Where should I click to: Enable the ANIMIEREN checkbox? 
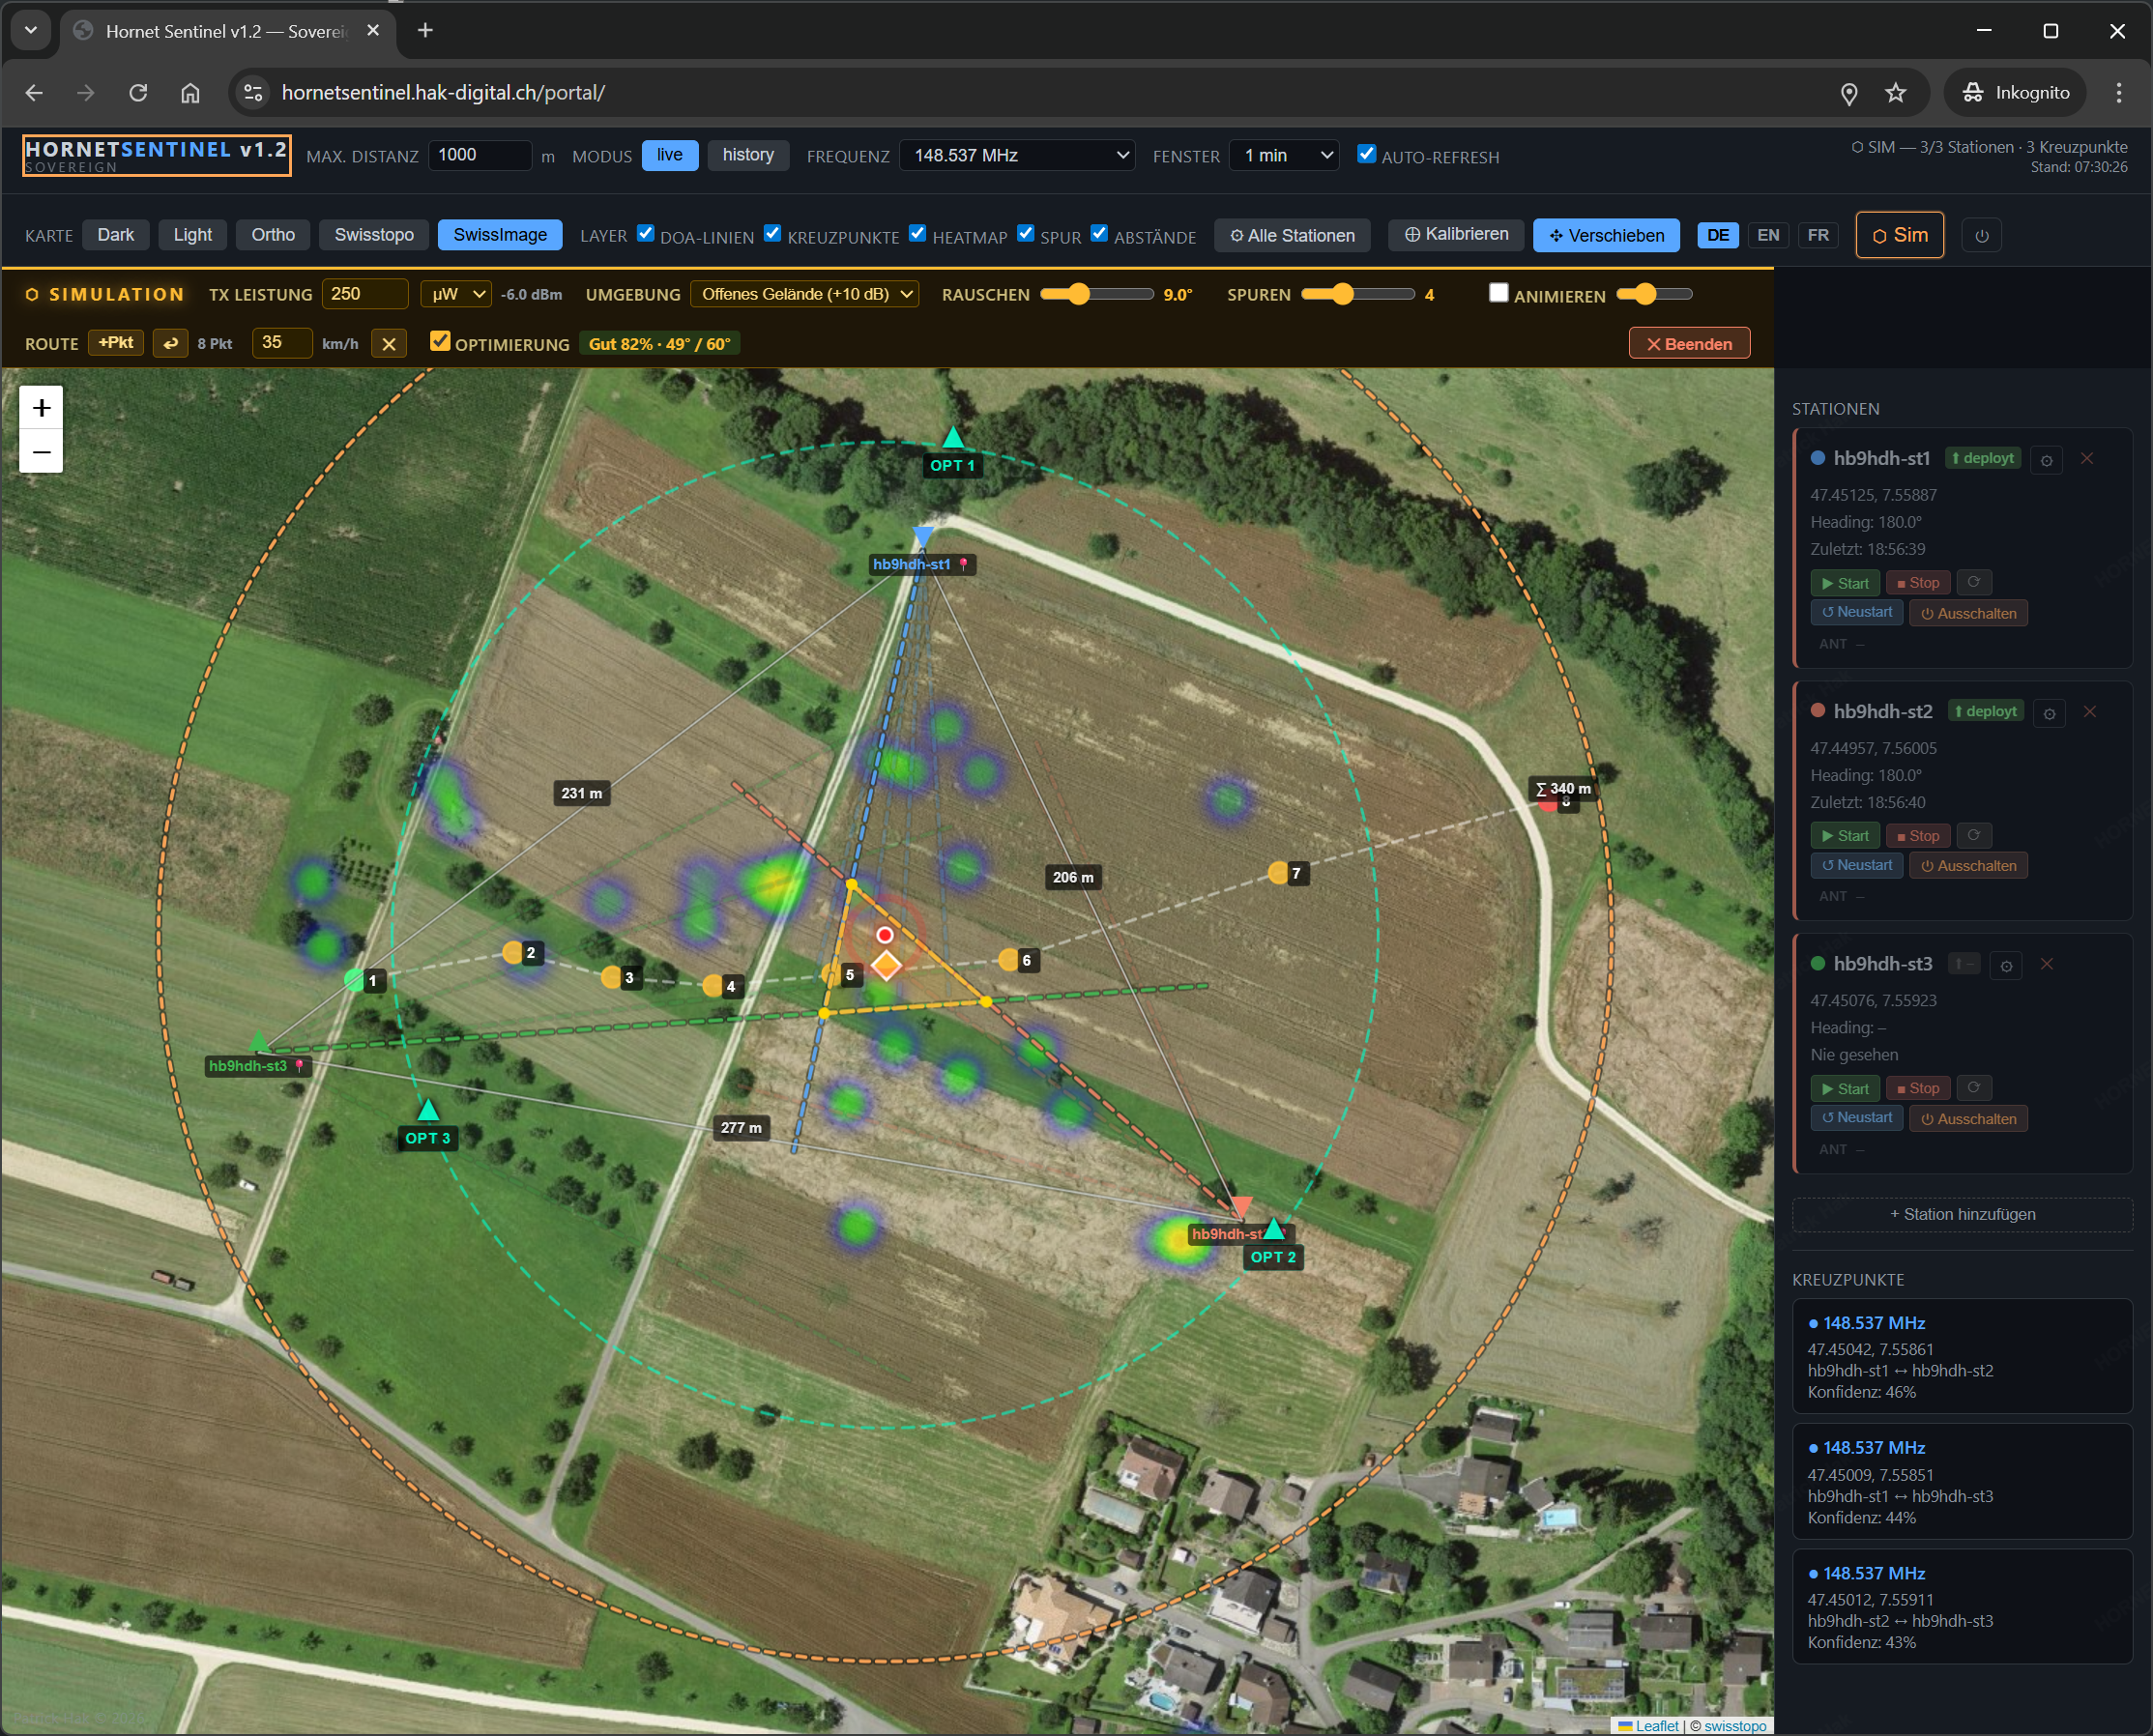click(1498, 292)
